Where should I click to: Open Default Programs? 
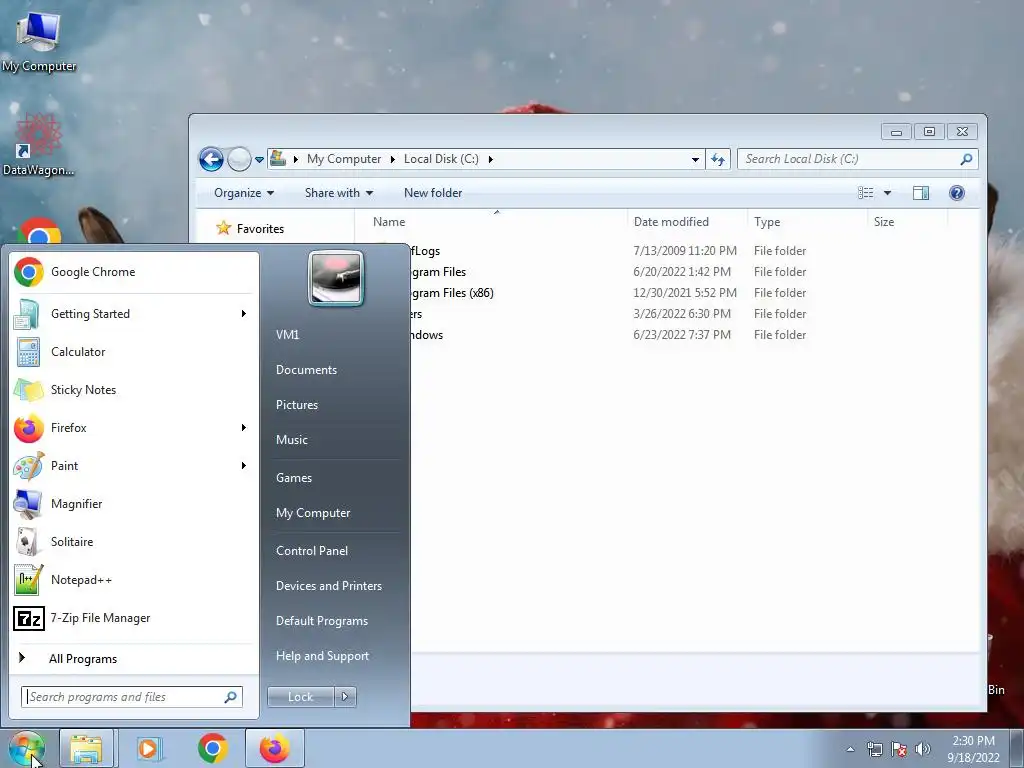click(x=321, y=621)
